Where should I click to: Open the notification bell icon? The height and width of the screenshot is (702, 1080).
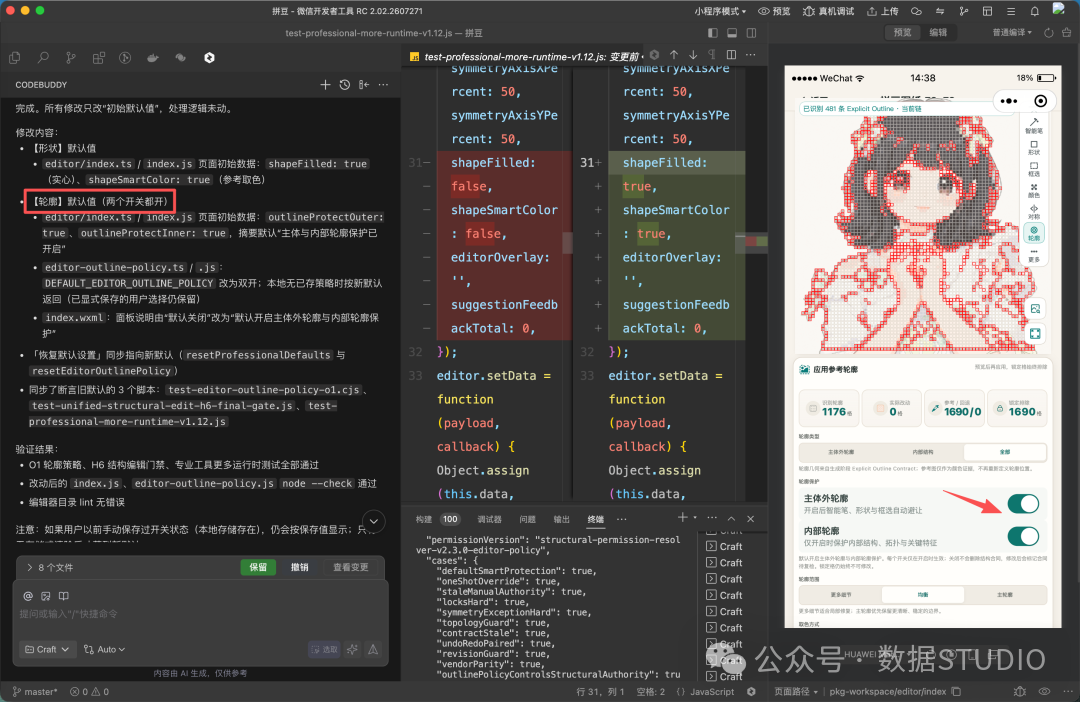click(1034, 11)
